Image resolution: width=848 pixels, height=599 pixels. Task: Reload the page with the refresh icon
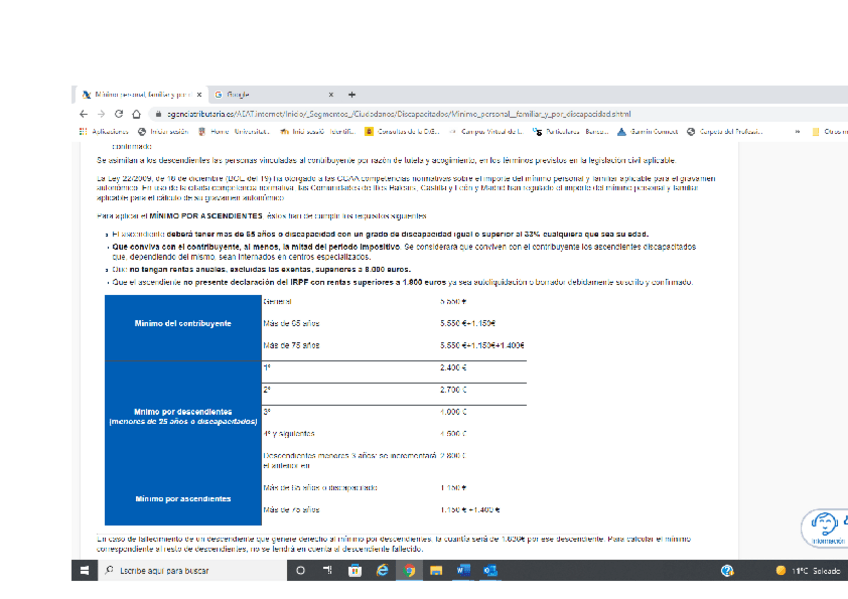click(x=119, y=114)
